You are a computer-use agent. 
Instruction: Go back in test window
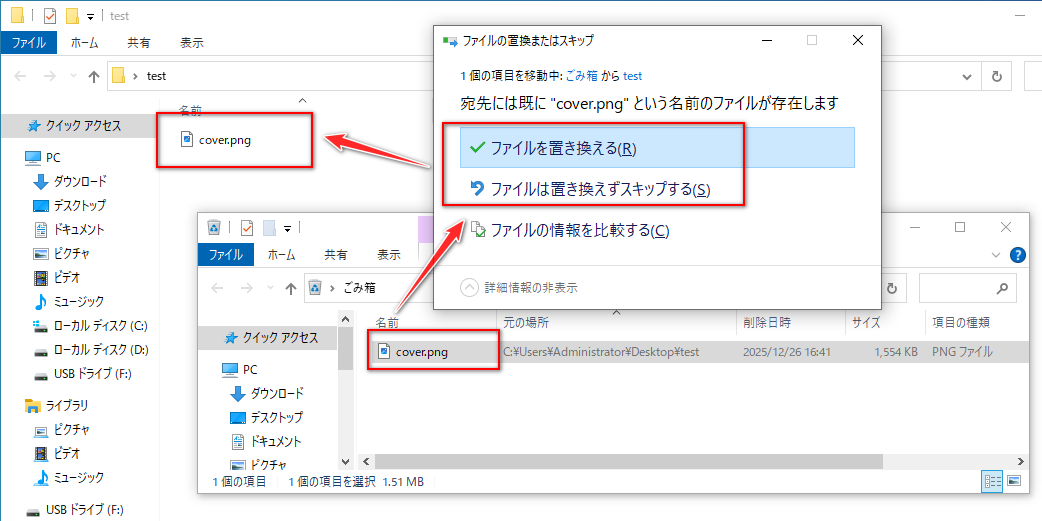pyautogui.click(x=21, y=76)
